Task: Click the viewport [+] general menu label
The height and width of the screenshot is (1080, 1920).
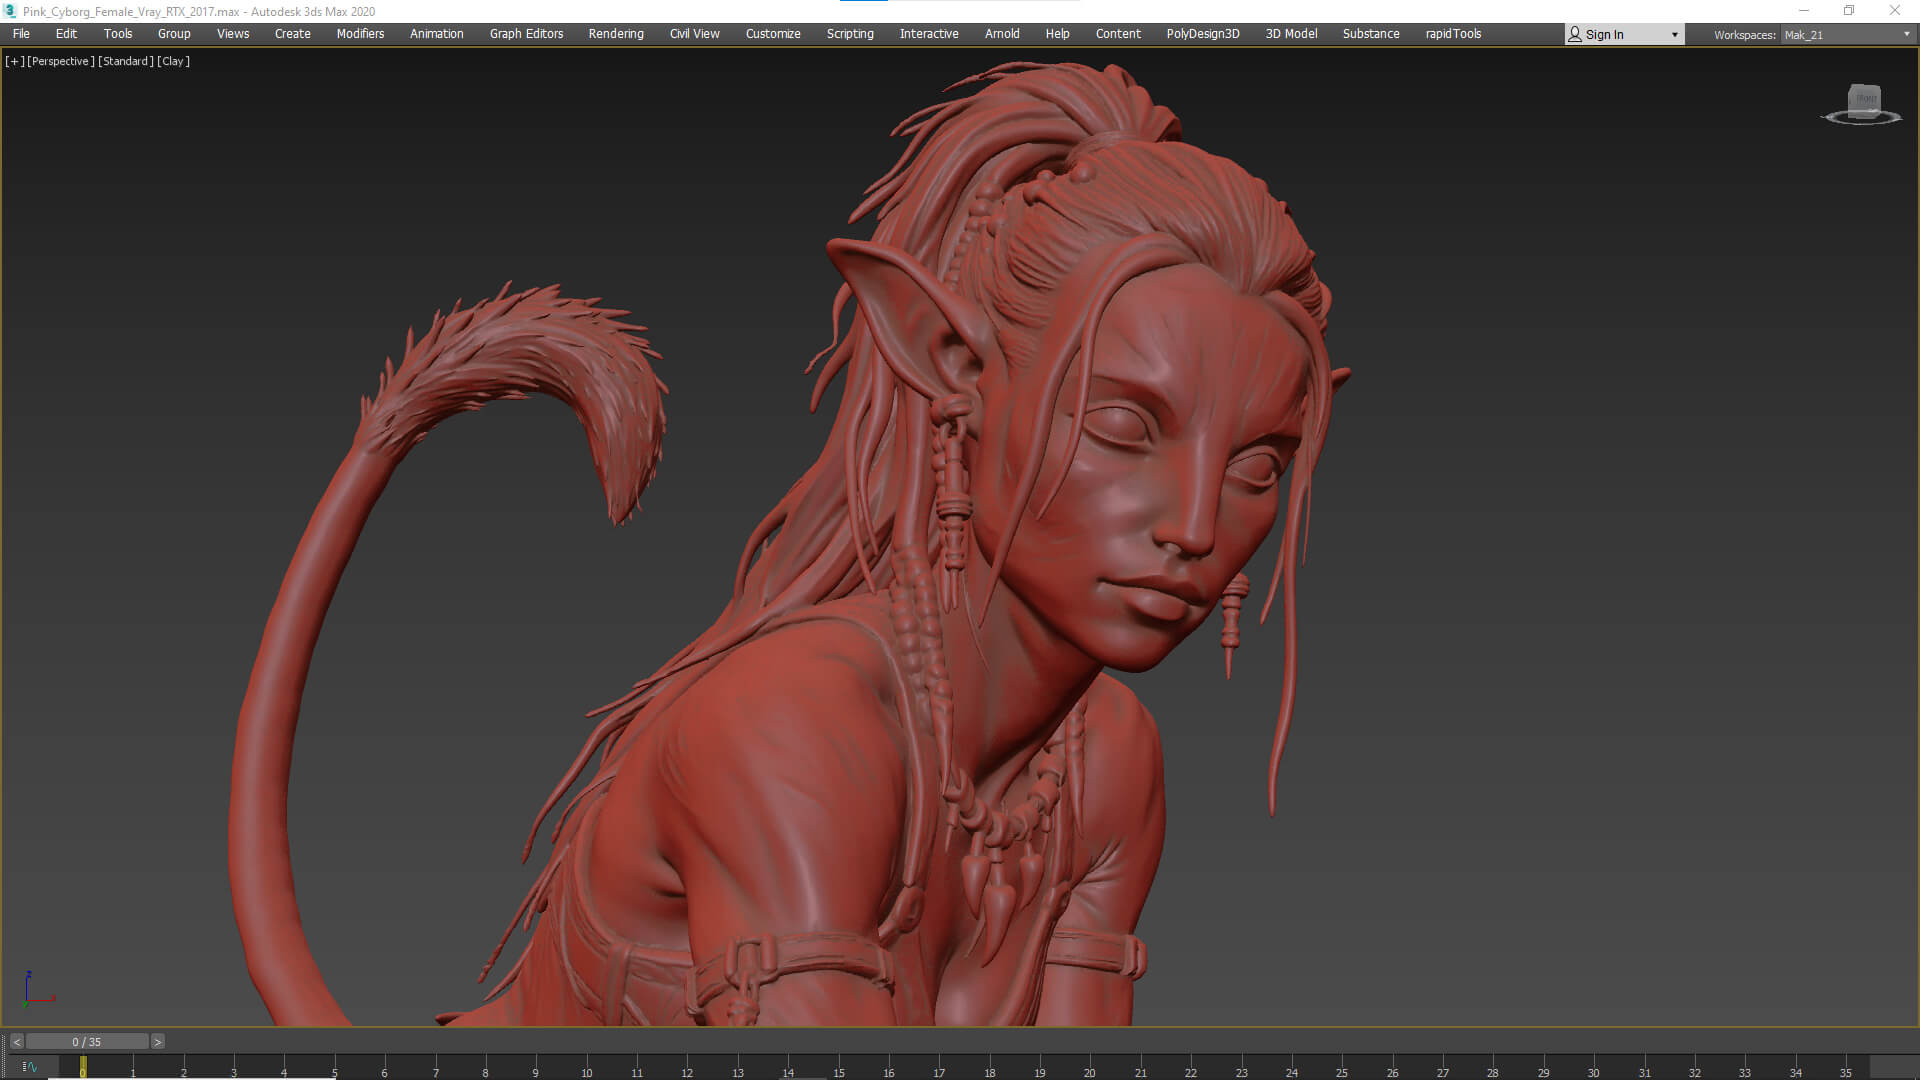Action: coord(14,61)
